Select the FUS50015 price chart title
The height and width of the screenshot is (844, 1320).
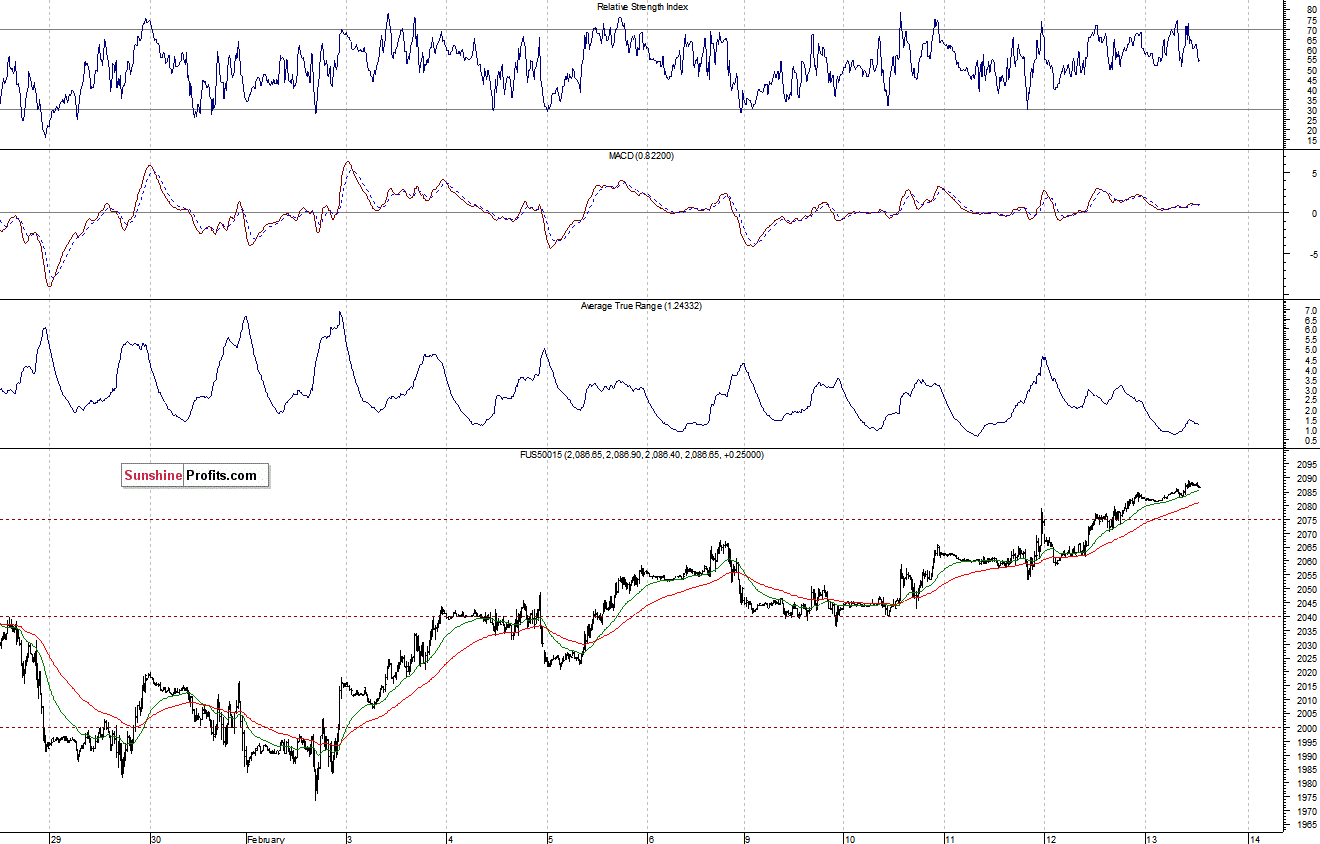[642, 455]
